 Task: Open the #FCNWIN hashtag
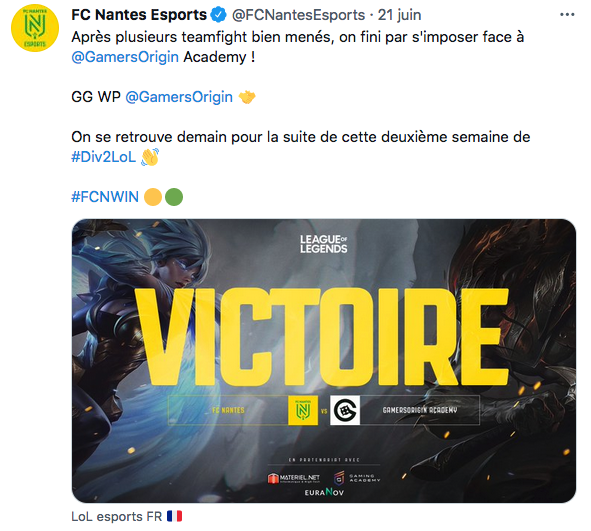click(105, 197)
